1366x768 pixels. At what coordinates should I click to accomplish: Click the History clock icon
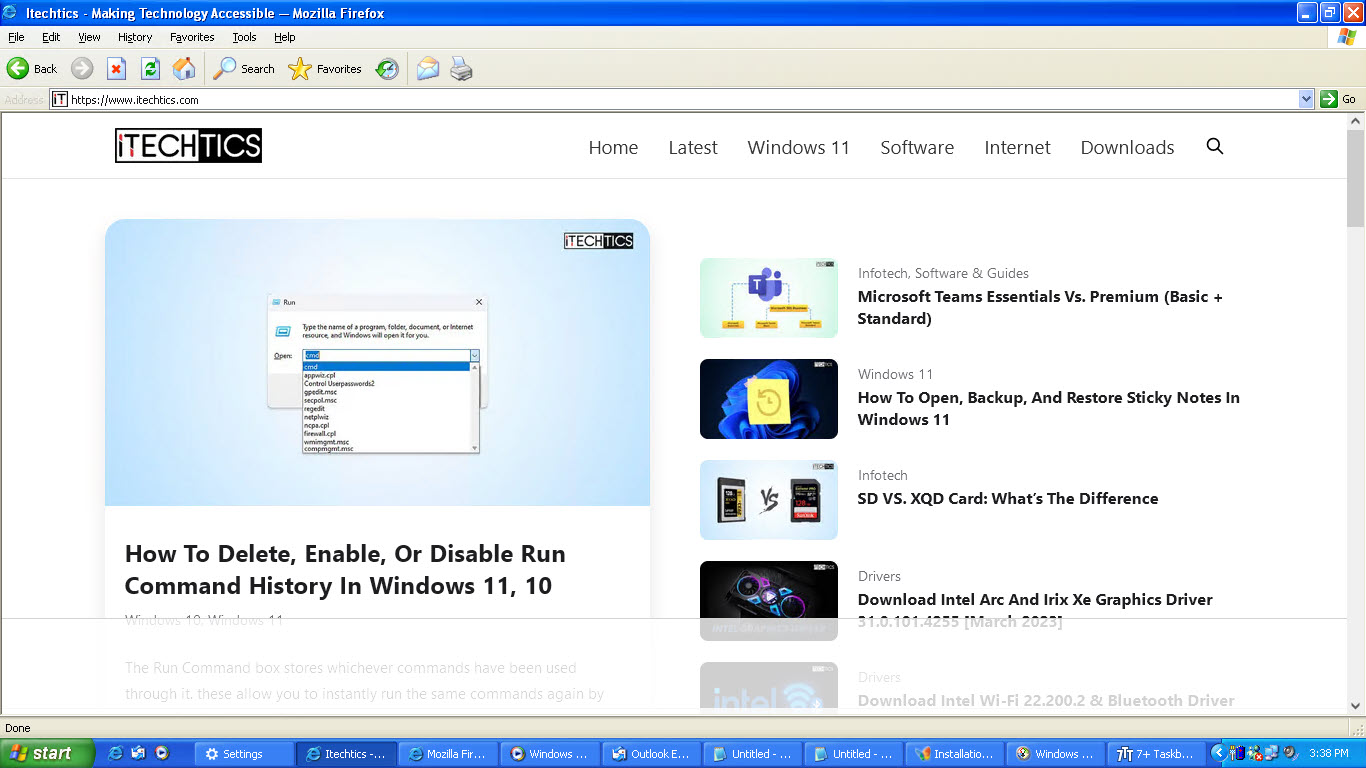pyautogui.click(x=387, y=69)
